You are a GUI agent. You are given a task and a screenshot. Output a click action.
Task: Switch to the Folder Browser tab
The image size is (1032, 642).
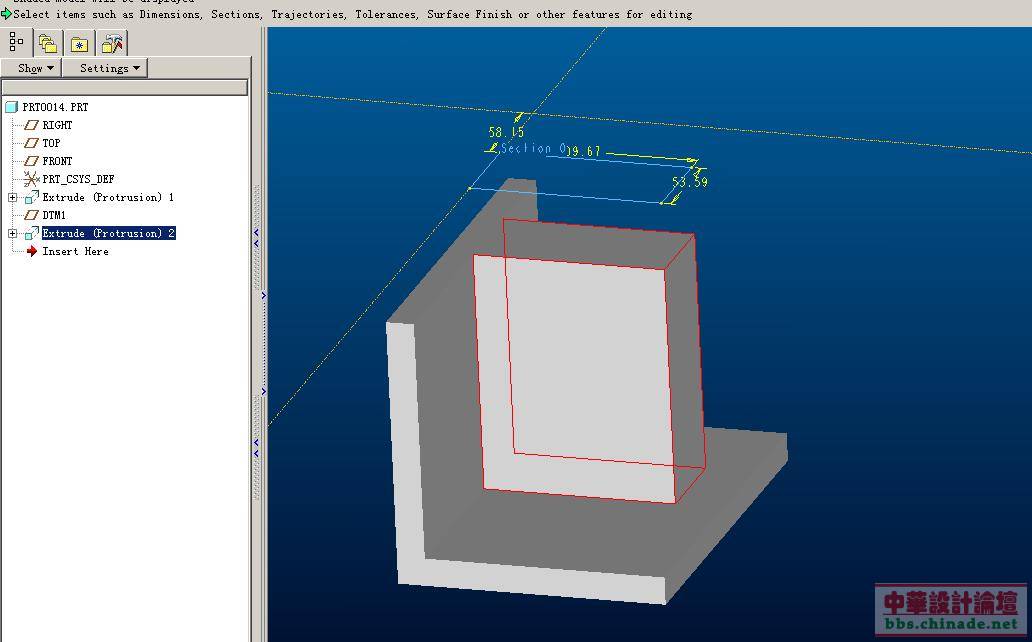point(47,44)
